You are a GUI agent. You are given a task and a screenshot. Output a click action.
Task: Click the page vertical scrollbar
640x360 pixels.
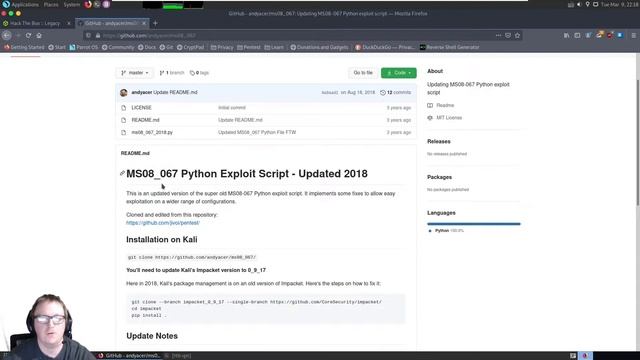click(638, 143)
